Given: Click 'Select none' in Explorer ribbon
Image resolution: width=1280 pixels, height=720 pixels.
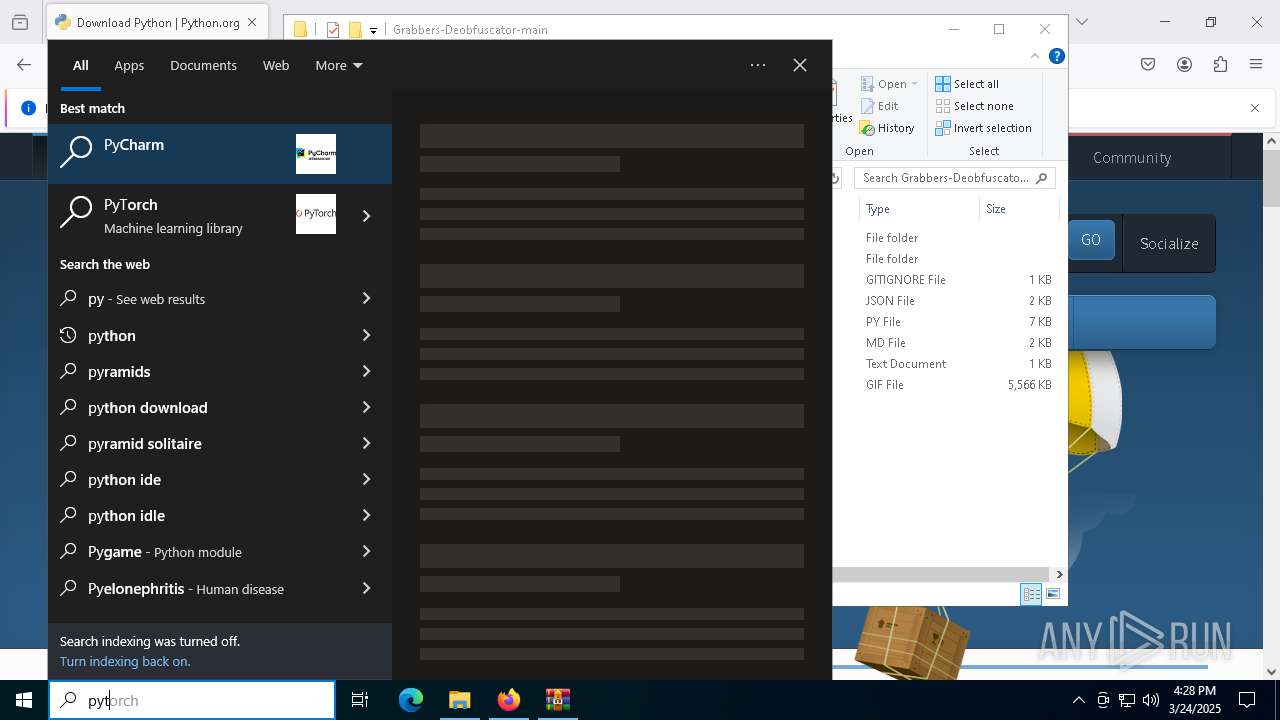Looking at the screenshot, I should tap(974, 106).
